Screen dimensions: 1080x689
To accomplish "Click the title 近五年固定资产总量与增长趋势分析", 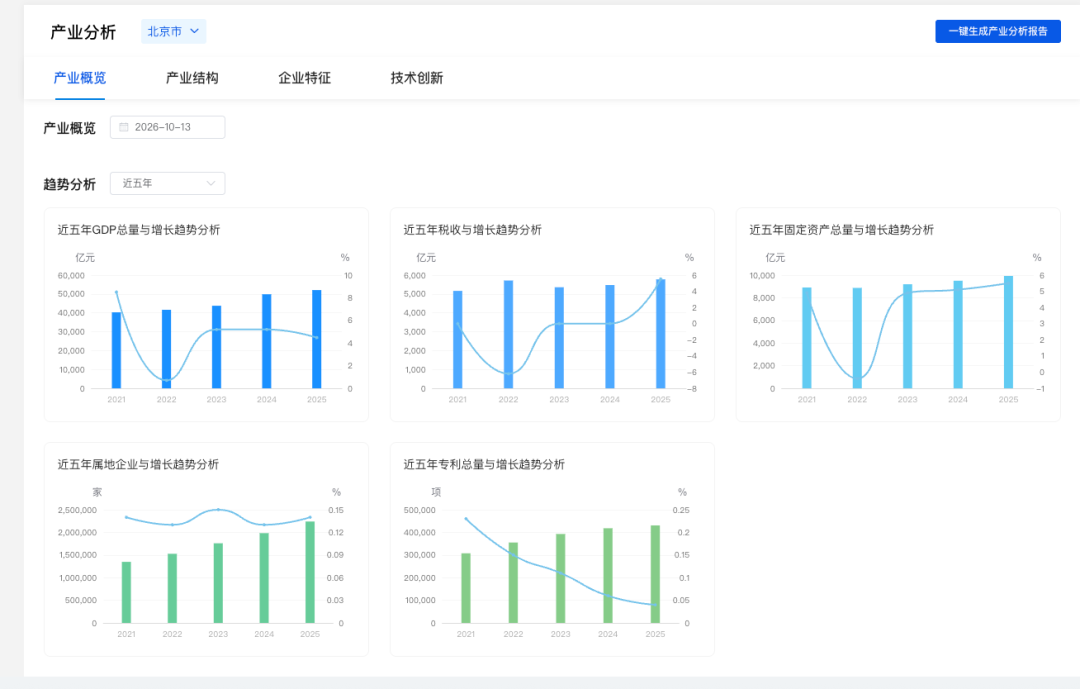I will pos(842,230).
